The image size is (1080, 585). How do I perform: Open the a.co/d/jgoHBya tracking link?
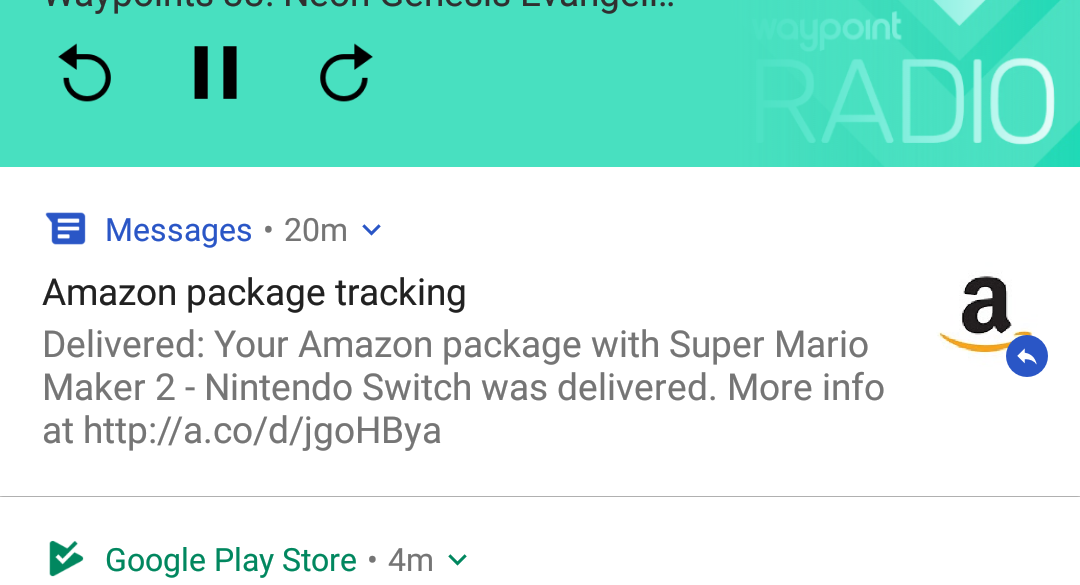tap(262, 431)
